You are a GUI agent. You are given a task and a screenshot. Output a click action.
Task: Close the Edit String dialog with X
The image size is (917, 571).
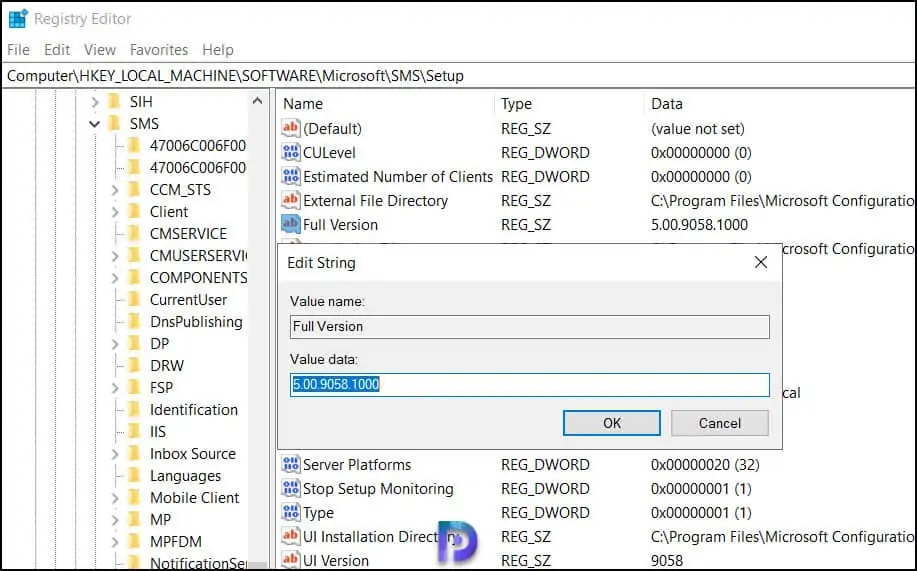[761, 262]
